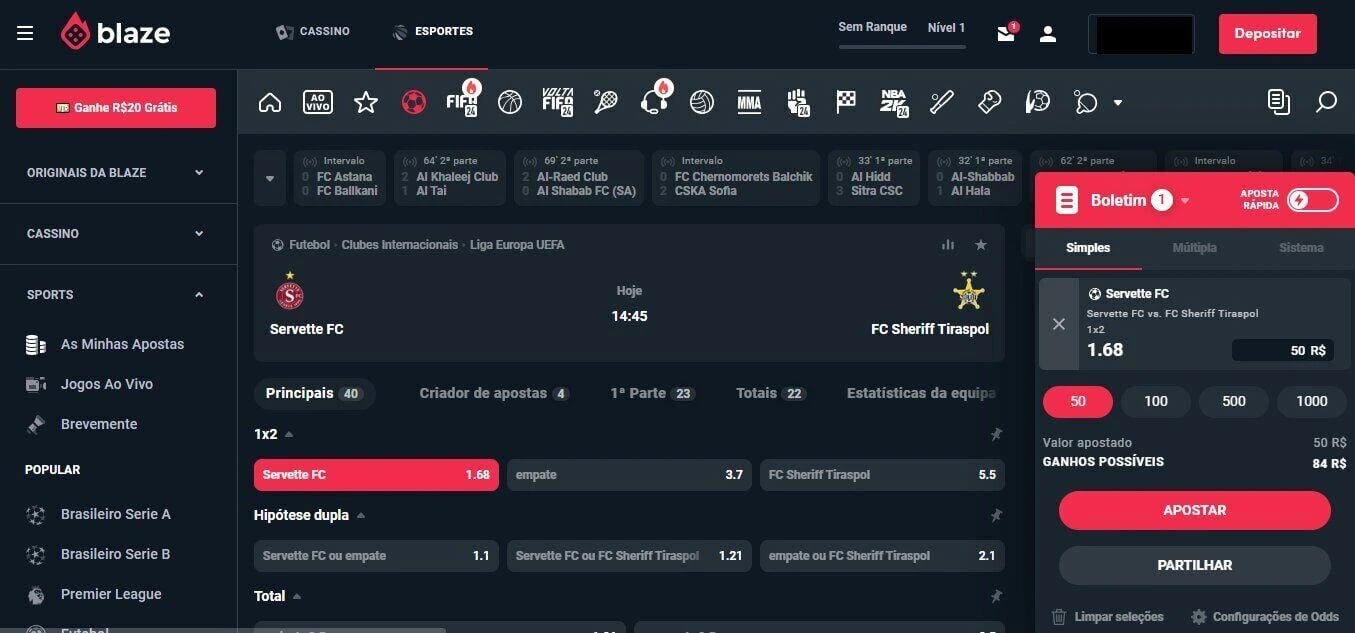Viewport: 1355px width, 633px height.
Task: Switch to Esportes top tab
Action: coord(433,32)
